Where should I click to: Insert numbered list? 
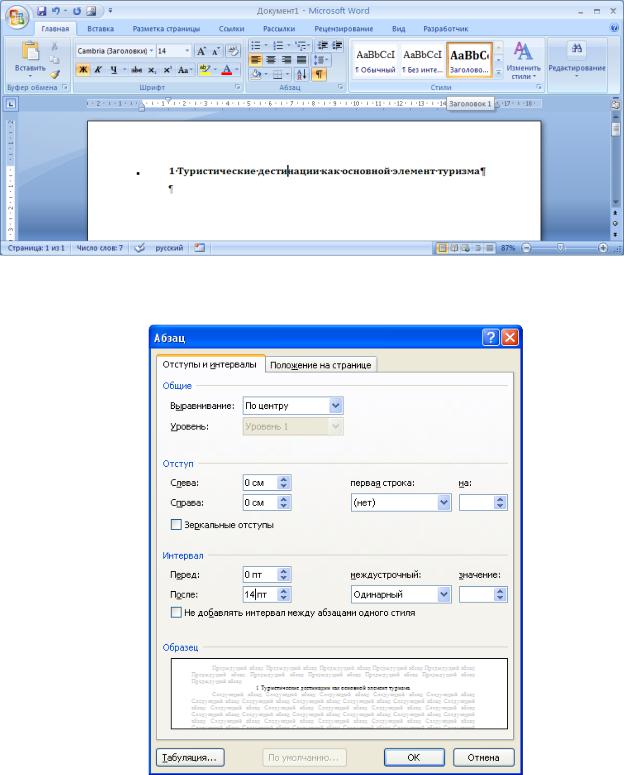[278, 45]
